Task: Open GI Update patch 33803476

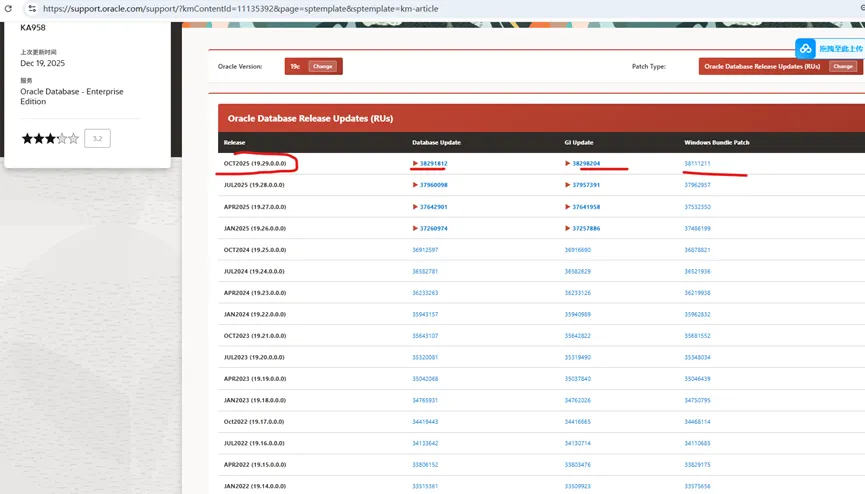Action: 578,465
